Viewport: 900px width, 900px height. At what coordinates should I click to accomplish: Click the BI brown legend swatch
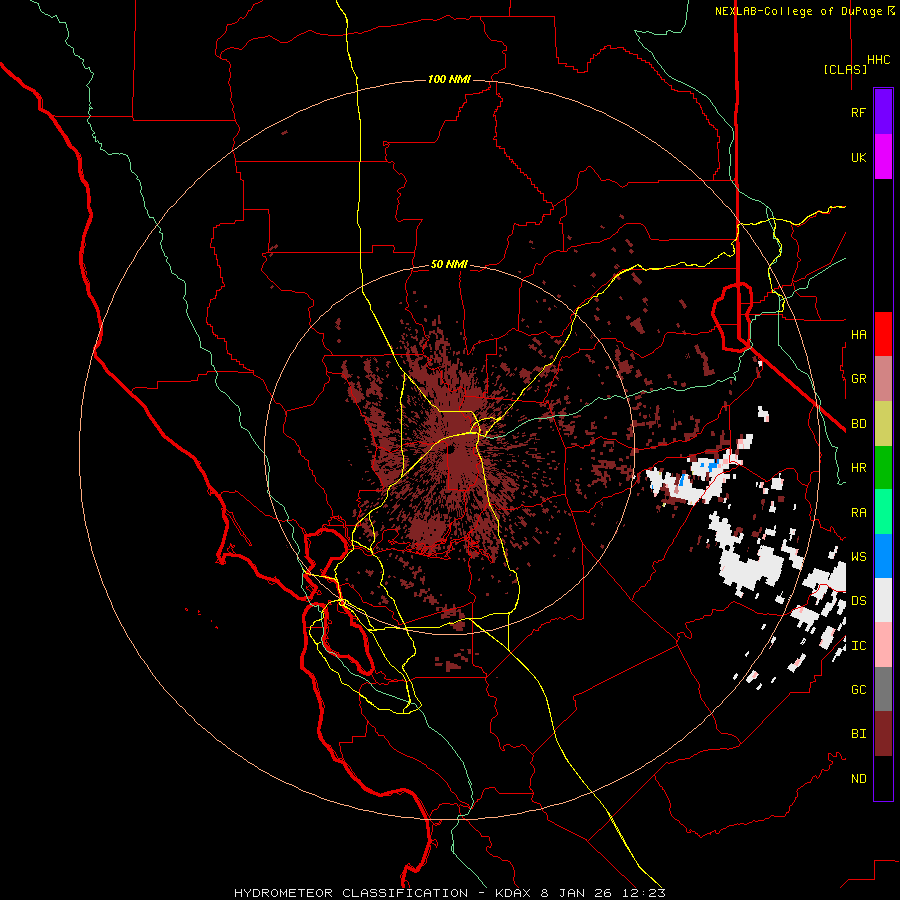883,734
